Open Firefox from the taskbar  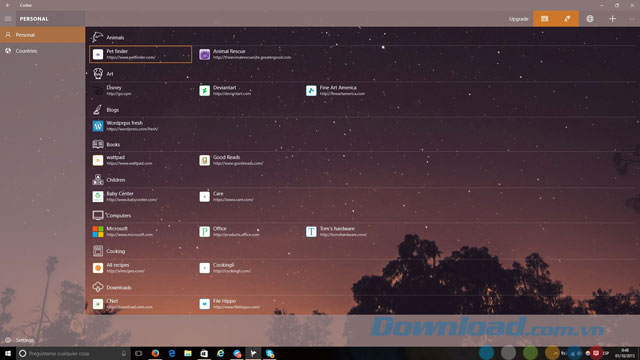click(x=155, y=353)
